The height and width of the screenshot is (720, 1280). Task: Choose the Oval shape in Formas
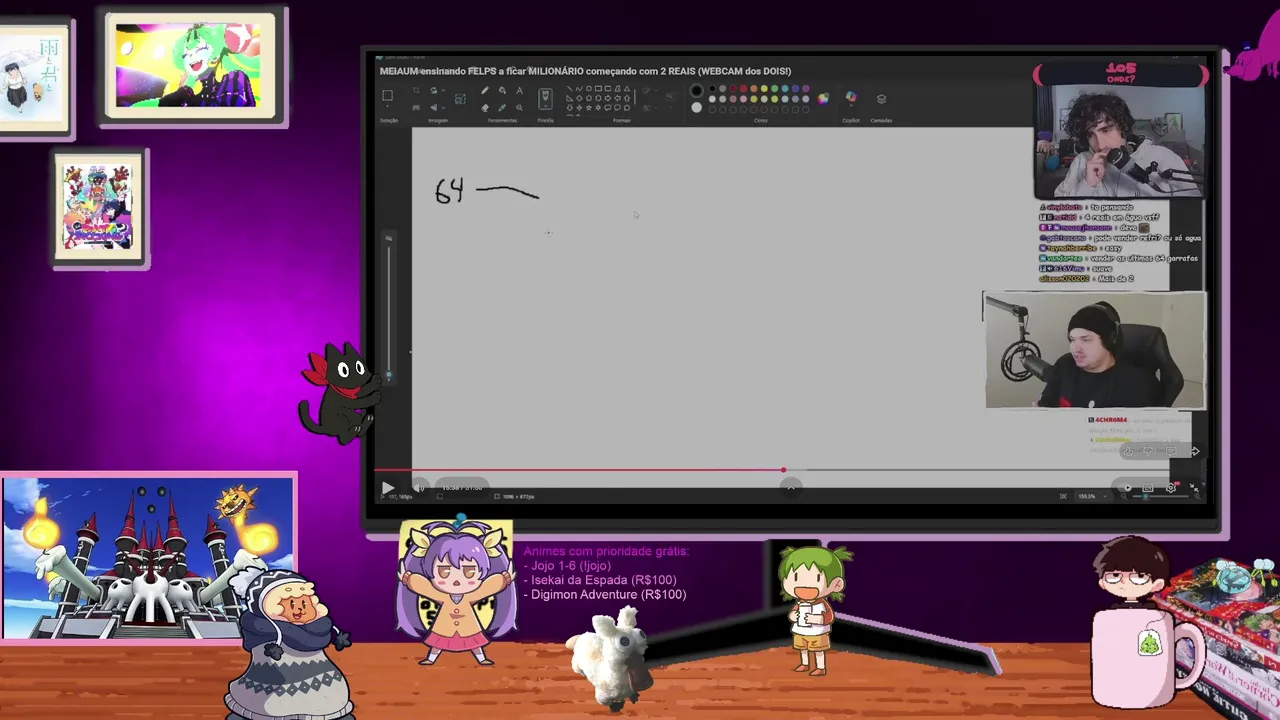click(589, 88)
